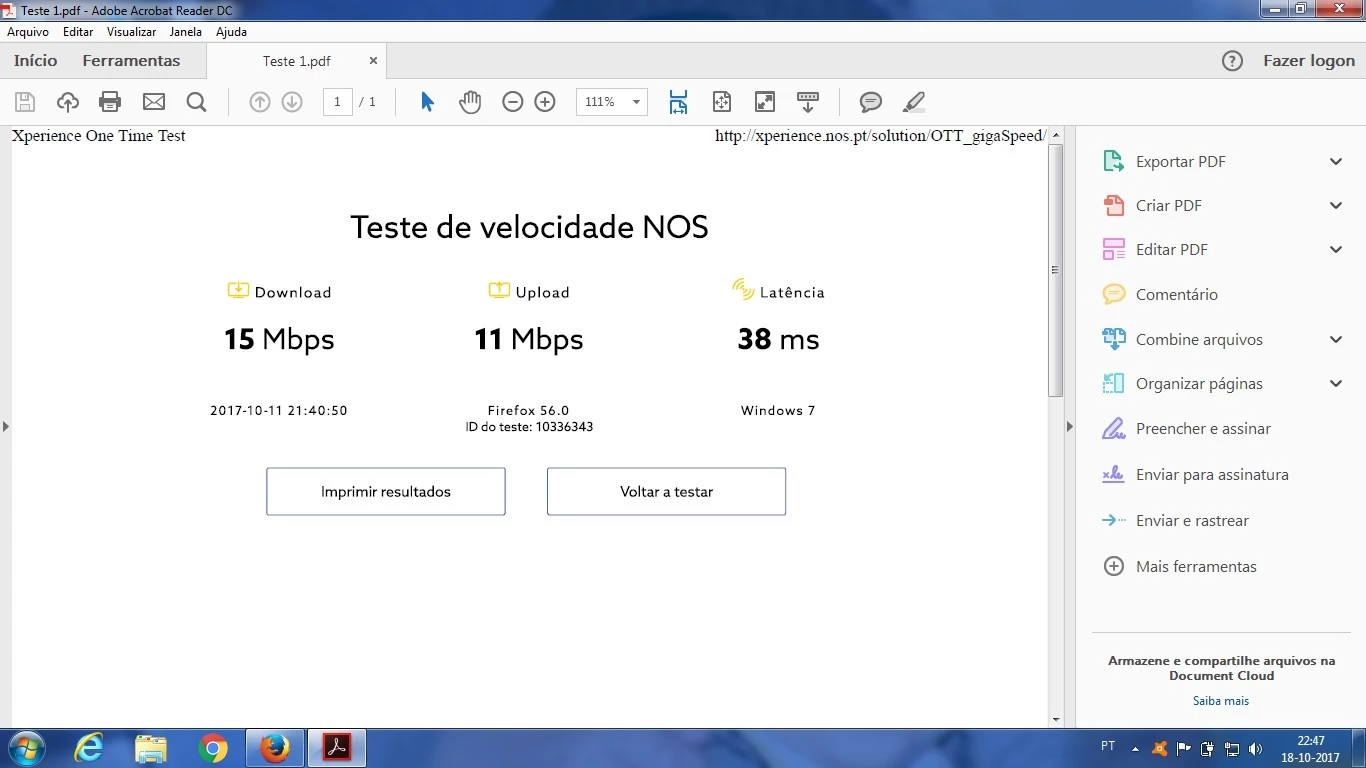Click the full screen mode icon
Image resolution: width=1366 pixels, height=768 pixels.
[x=765, y=102]
